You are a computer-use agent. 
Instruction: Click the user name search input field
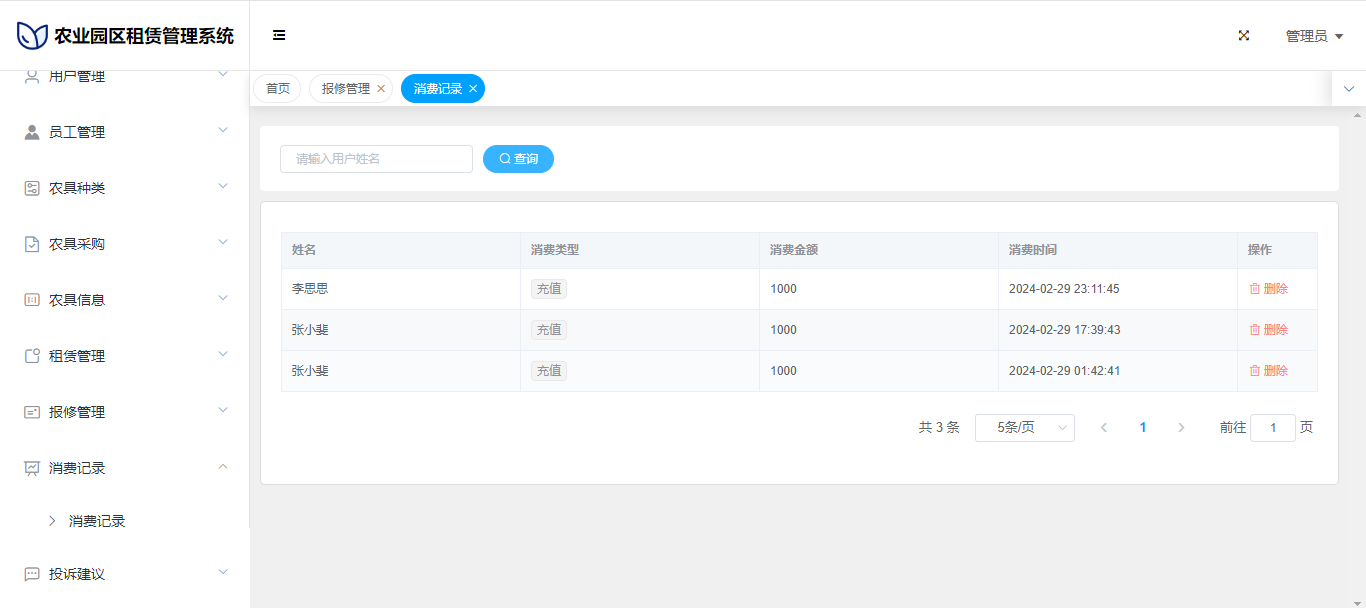(376, 159)
